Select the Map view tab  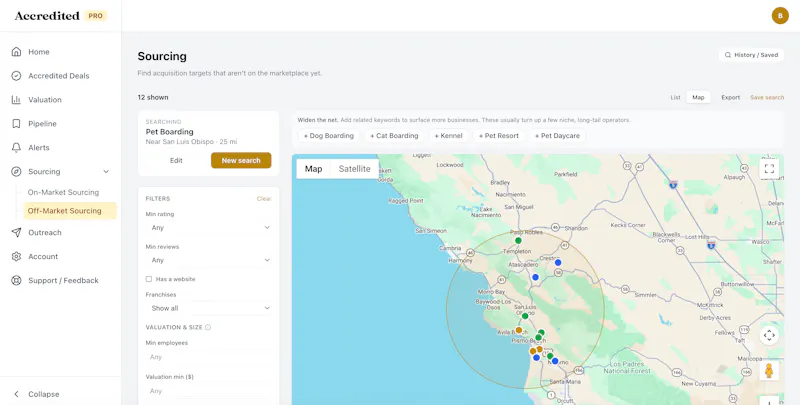pyautogui.click(x=698, y=97)
